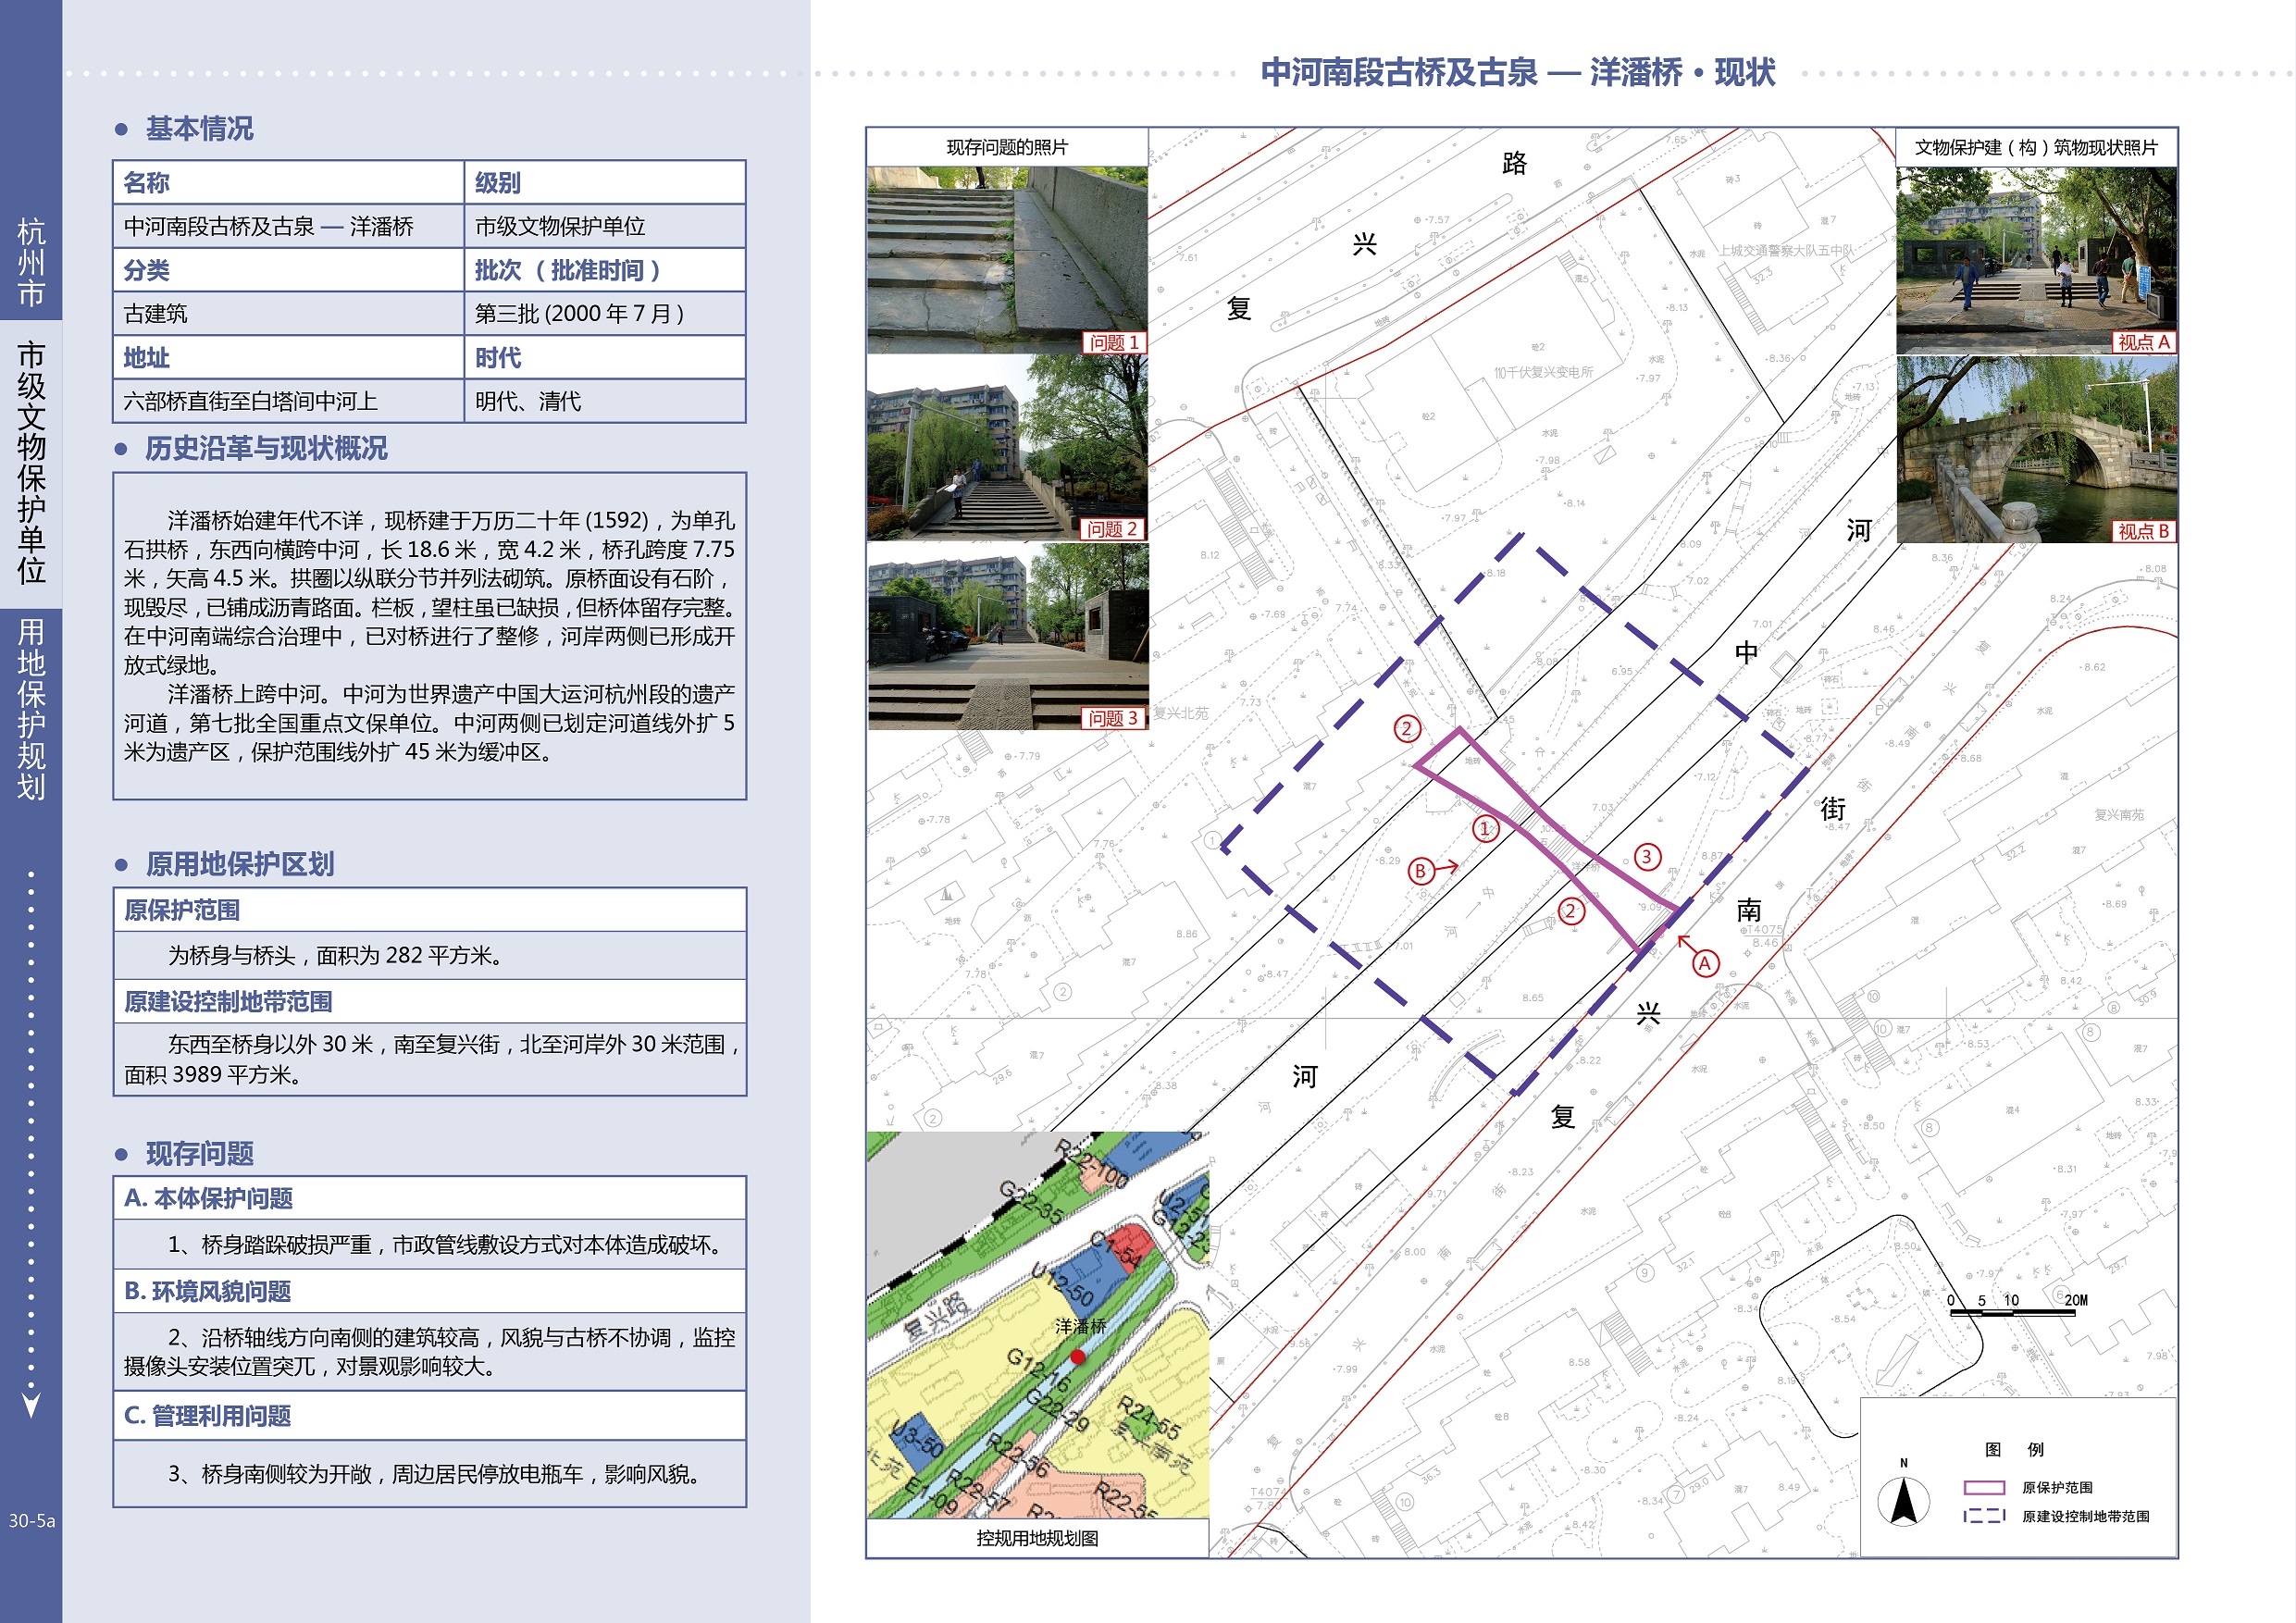Click the bullet icon beside 基本情况

122,129
